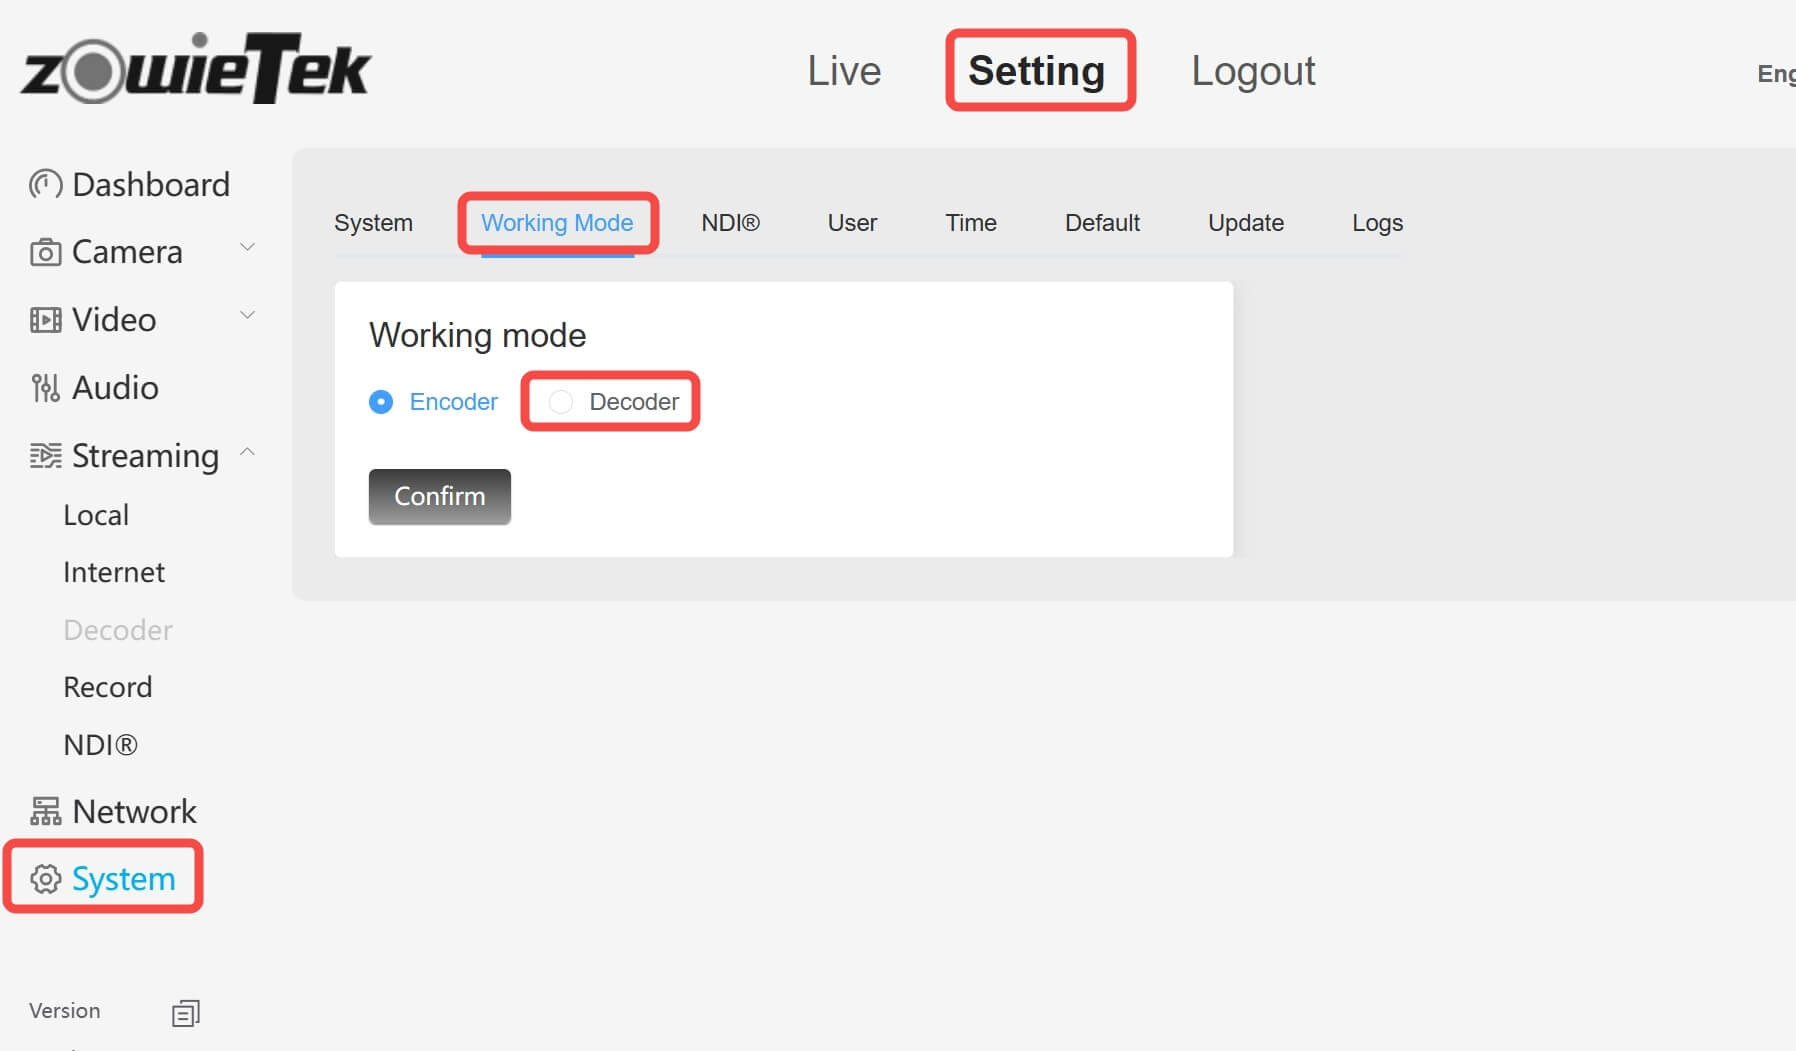Expand the Camera section chevron
Screen dimensions: 1796x1051
[246, 246]
